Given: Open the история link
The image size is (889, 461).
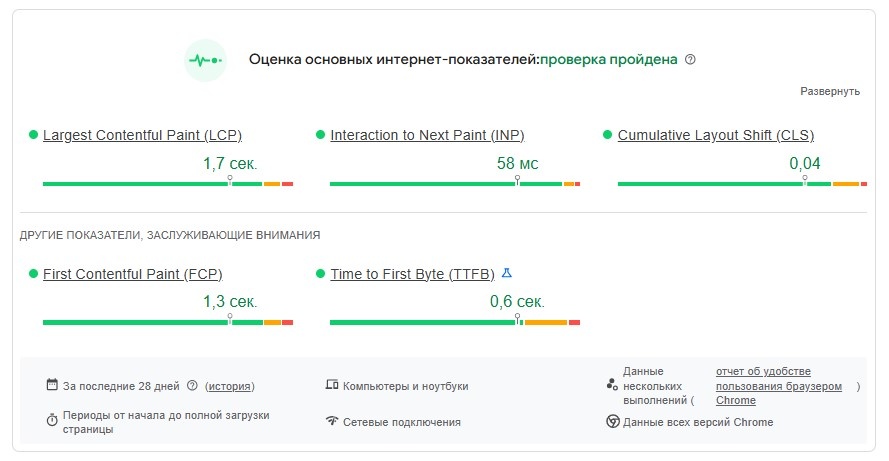Looking at the screenshot, I should [230, 386].
